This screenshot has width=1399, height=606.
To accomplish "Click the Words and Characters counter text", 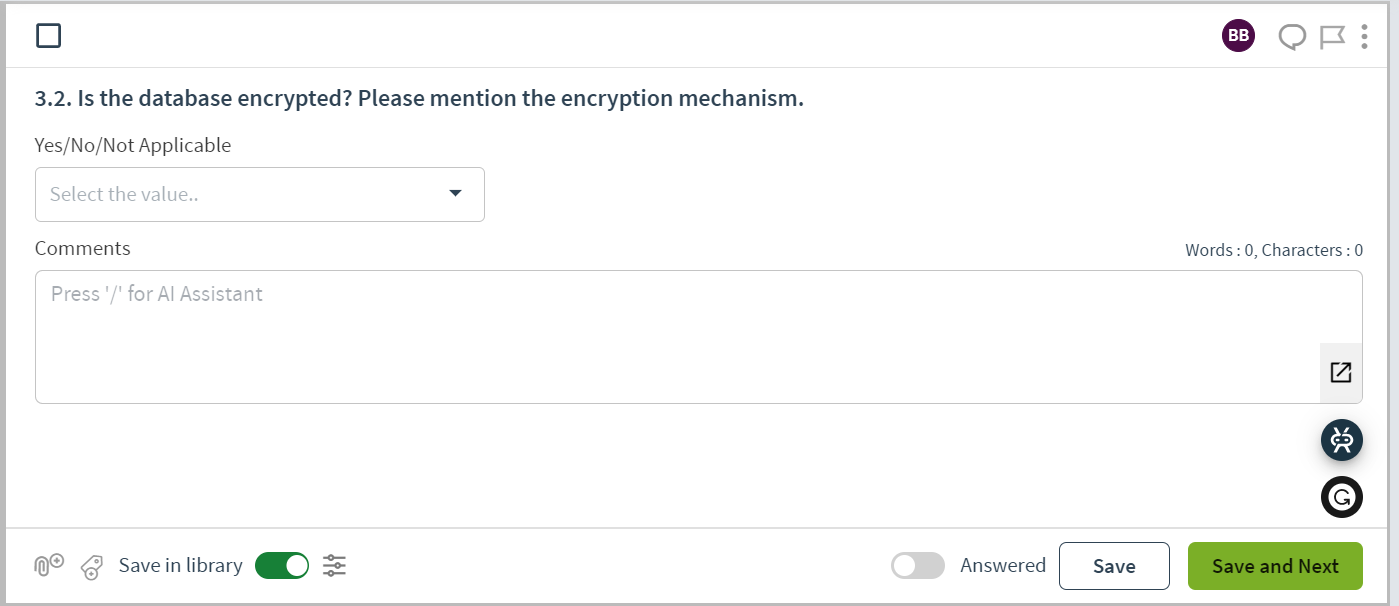I will coord(1274,250).
